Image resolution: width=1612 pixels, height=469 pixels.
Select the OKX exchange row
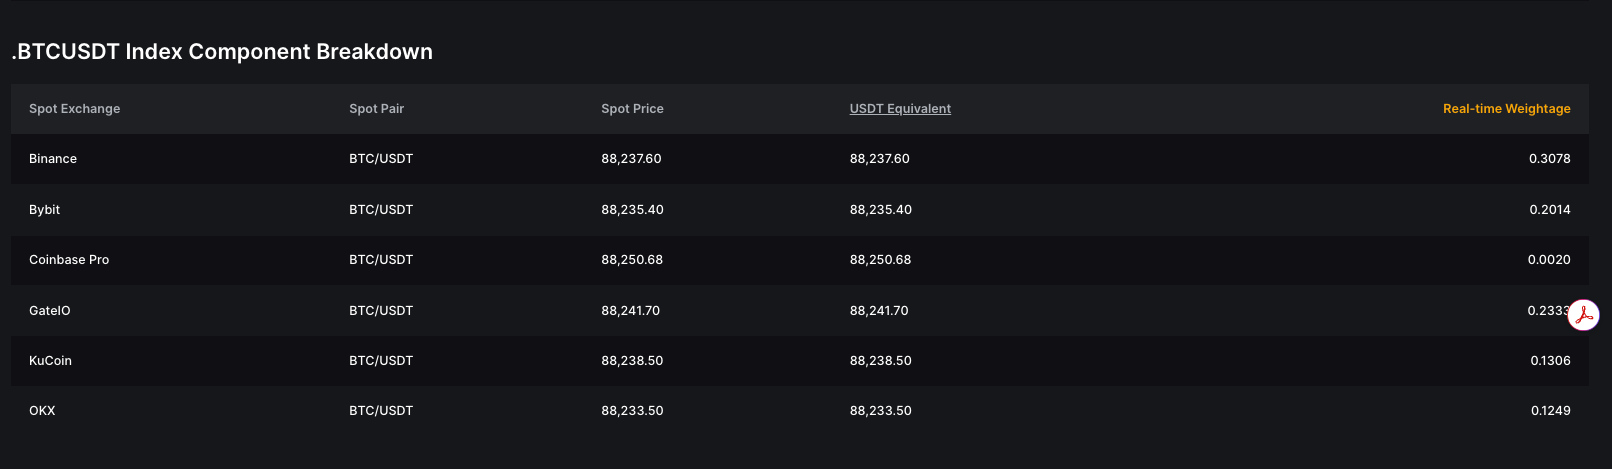tap(42, 411)
